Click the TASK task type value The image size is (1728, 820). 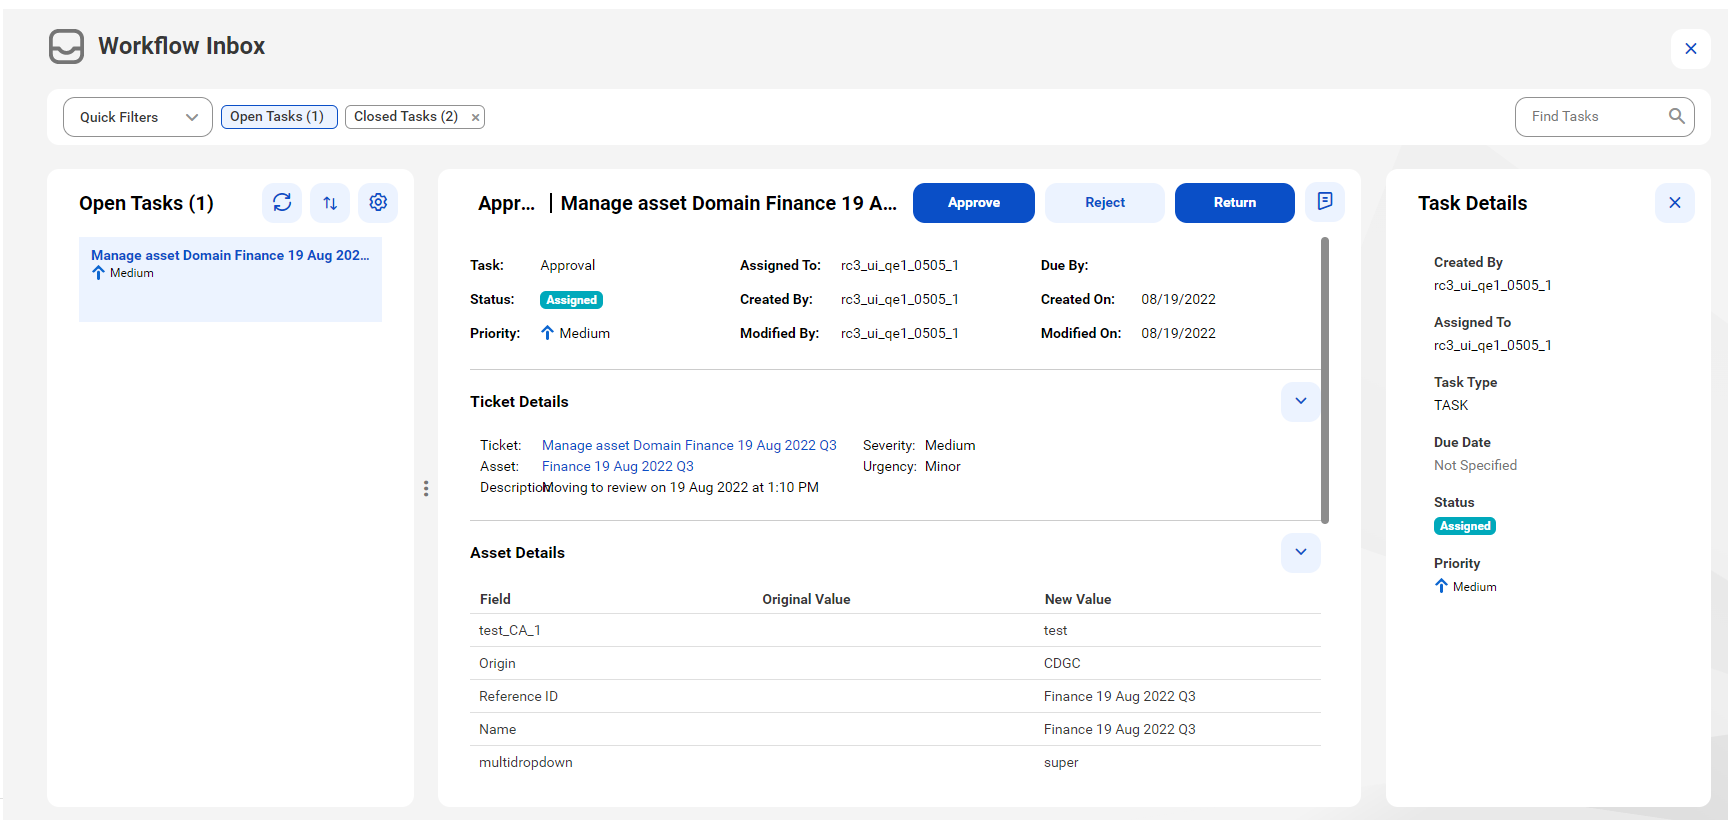pyautogui.click(x=1451, y=405)
